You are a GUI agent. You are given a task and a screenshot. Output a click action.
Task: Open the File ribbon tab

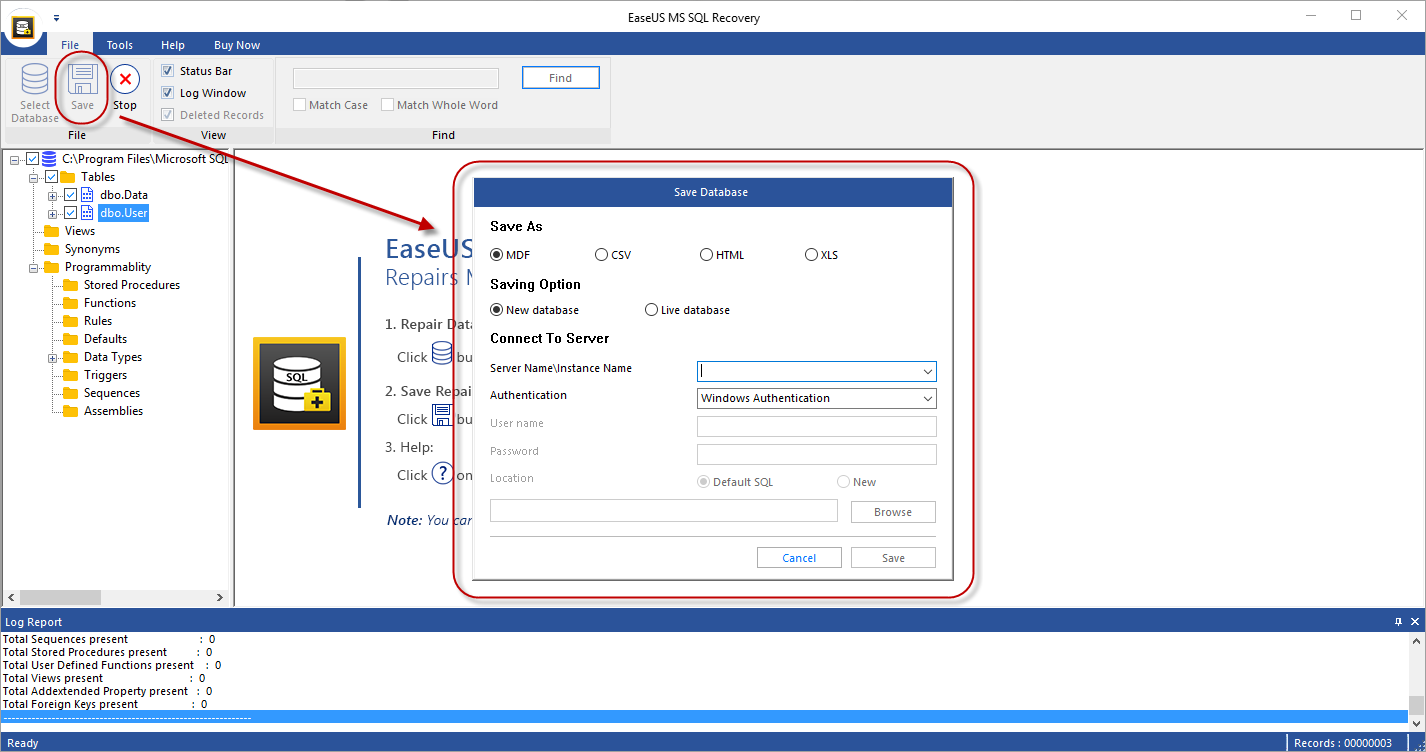[70, 45]
